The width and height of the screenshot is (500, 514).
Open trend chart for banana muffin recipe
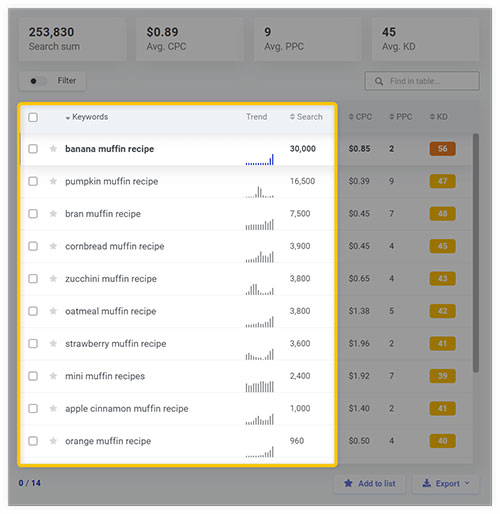[260, 160]
